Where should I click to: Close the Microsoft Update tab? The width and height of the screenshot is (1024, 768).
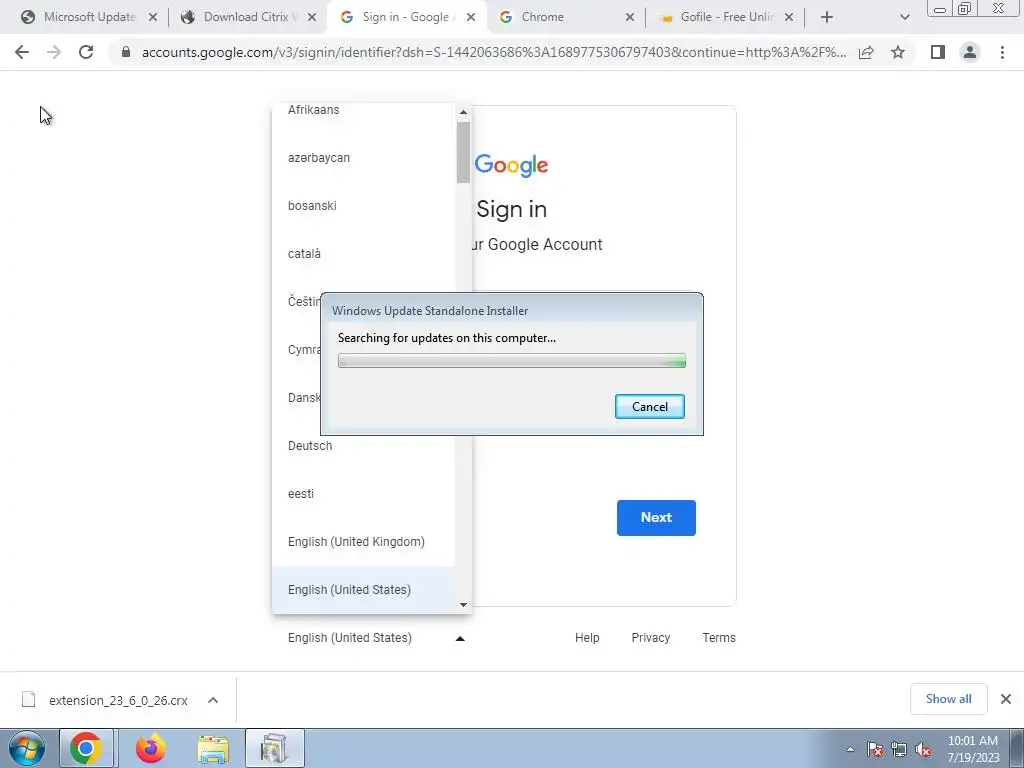point(153,18)
